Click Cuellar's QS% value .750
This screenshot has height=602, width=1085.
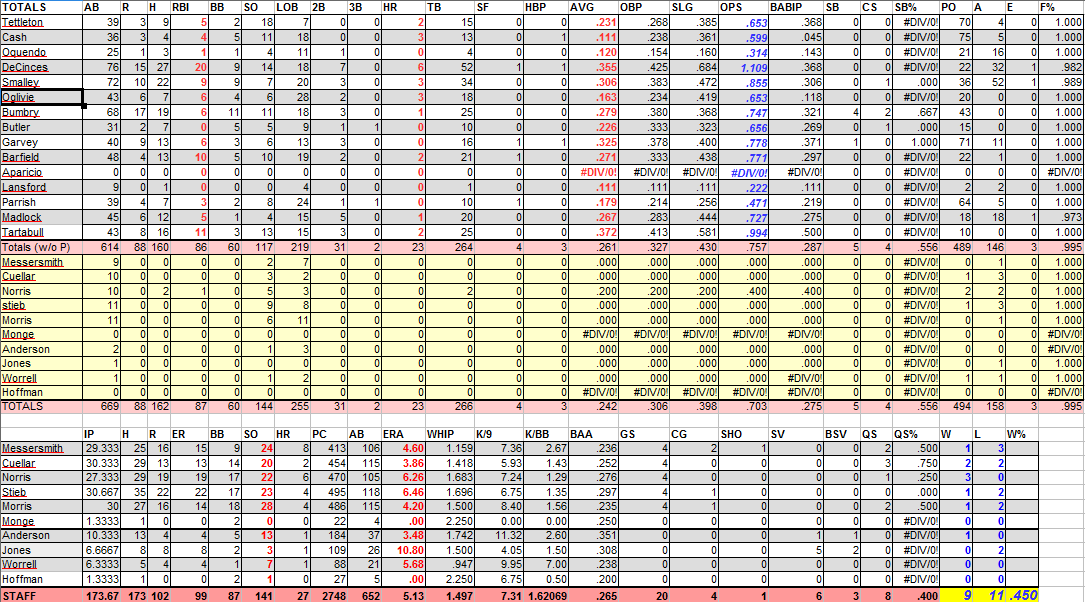tap(915, 464)
